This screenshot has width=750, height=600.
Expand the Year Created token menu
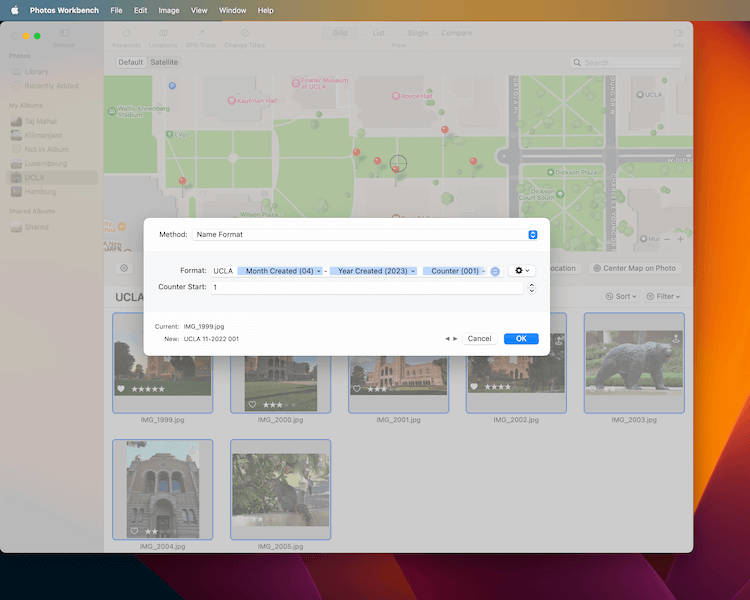(413, 271)
